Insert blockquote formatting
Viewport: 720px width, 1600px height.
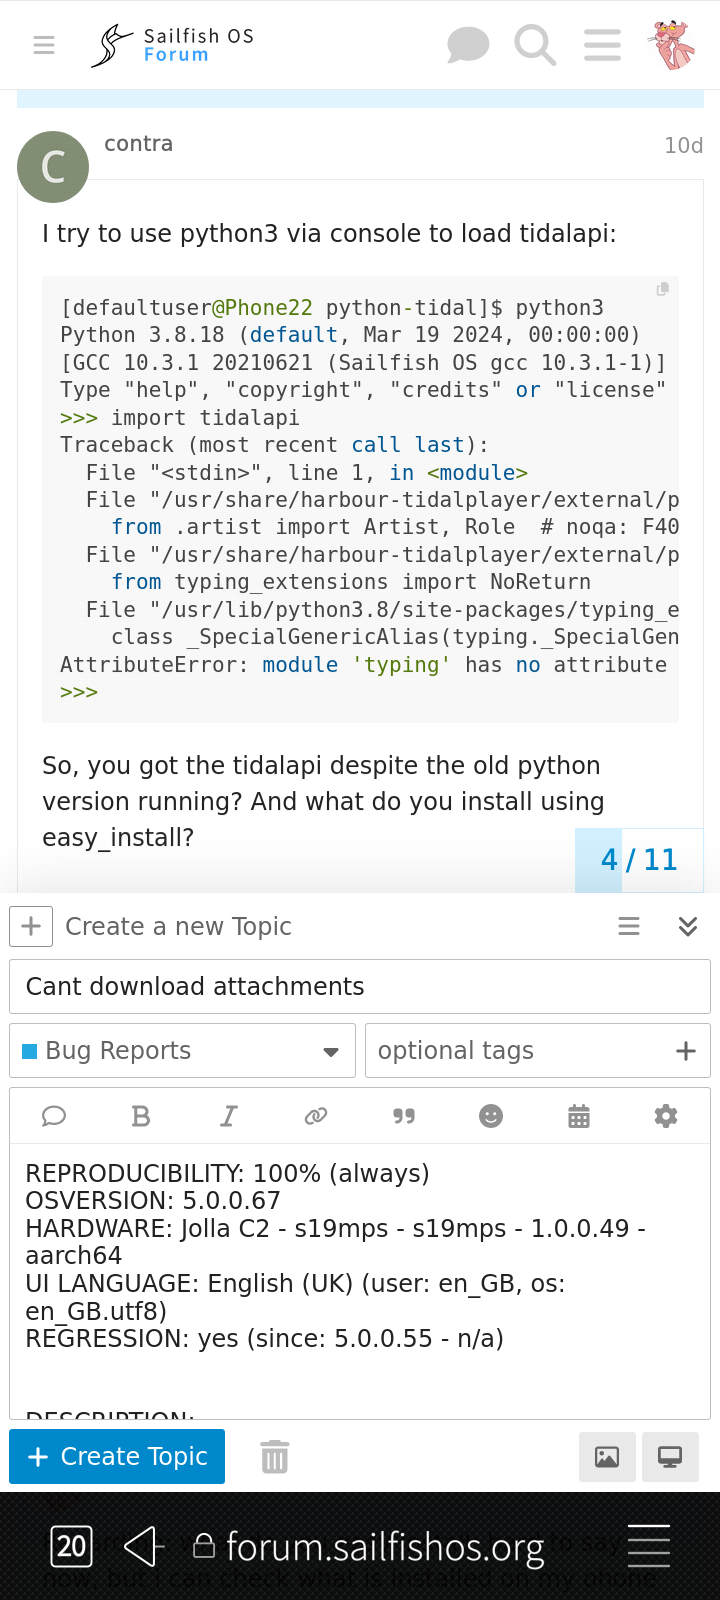(x=404, y=1116)
